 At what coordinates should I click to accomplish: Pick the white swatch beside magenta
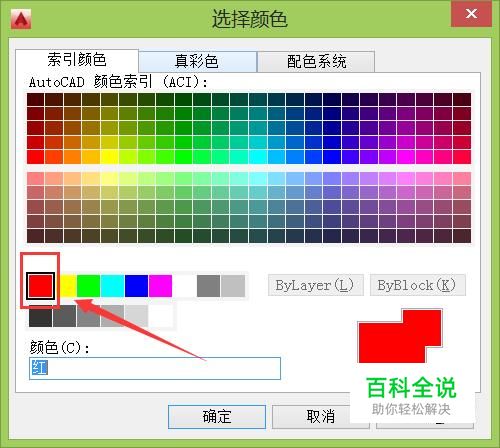click(x=184, y=286)
